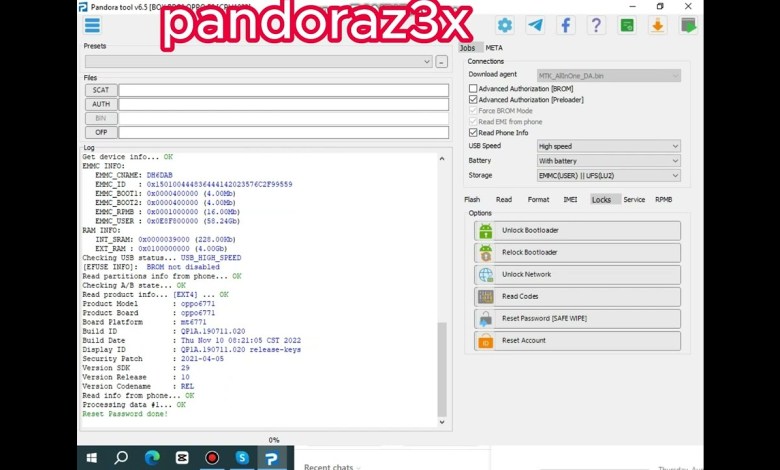
Task: Click the Pandora tool title bar icon
Action: click(84, 7)
